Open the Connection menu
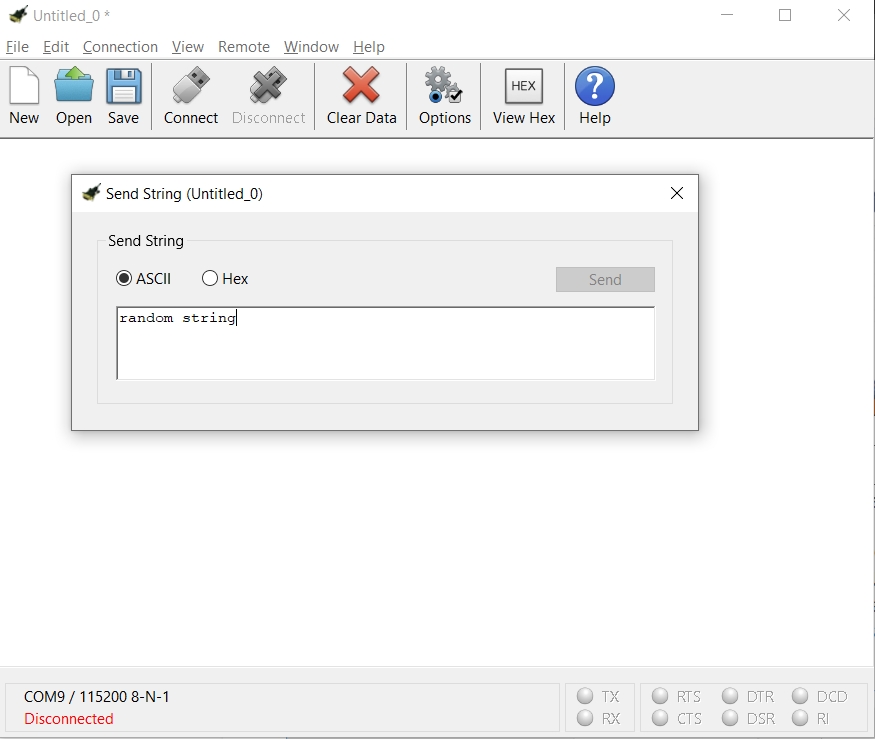The height and width of the screenshot is (739, 875). pos(120,47)
